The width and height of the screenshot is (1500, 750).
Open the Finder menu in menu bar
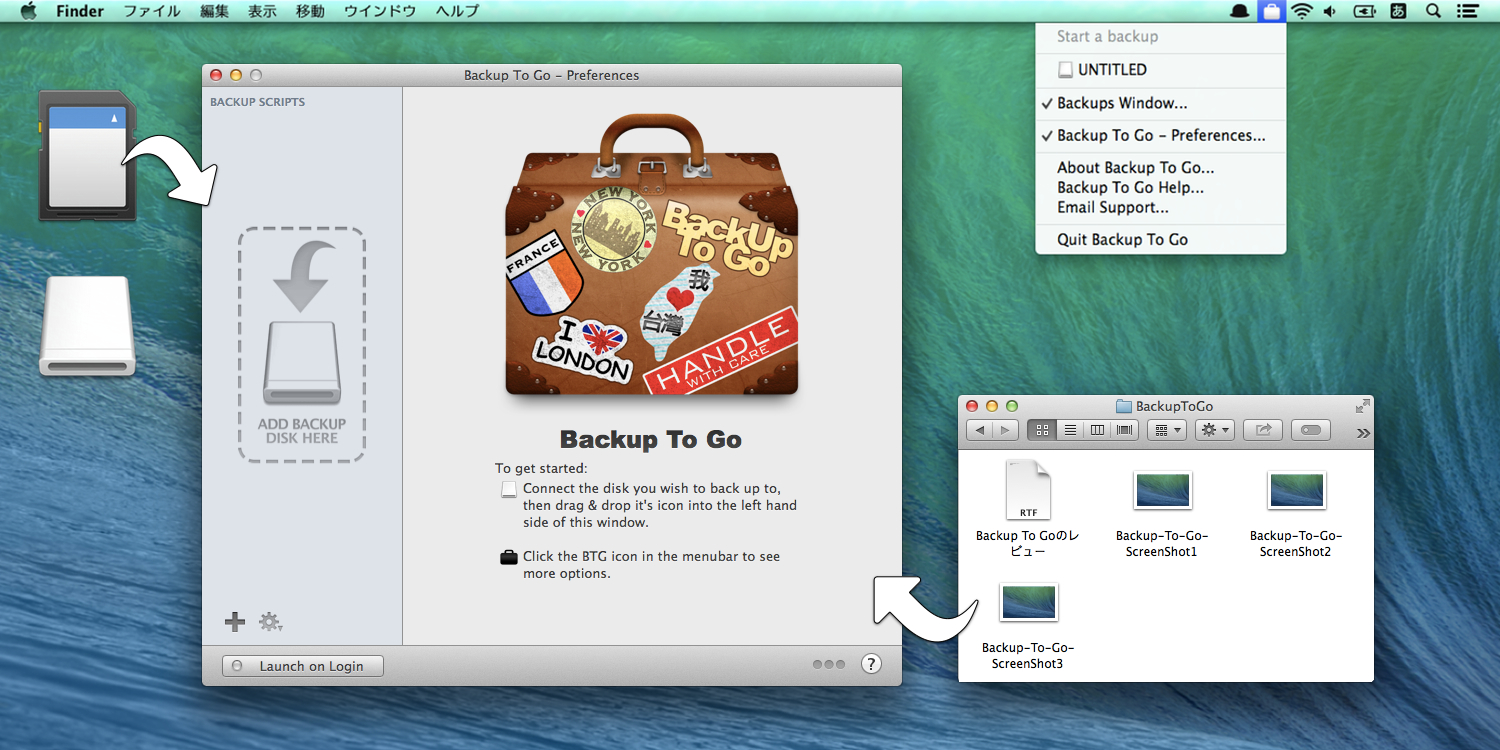point(80,11)
